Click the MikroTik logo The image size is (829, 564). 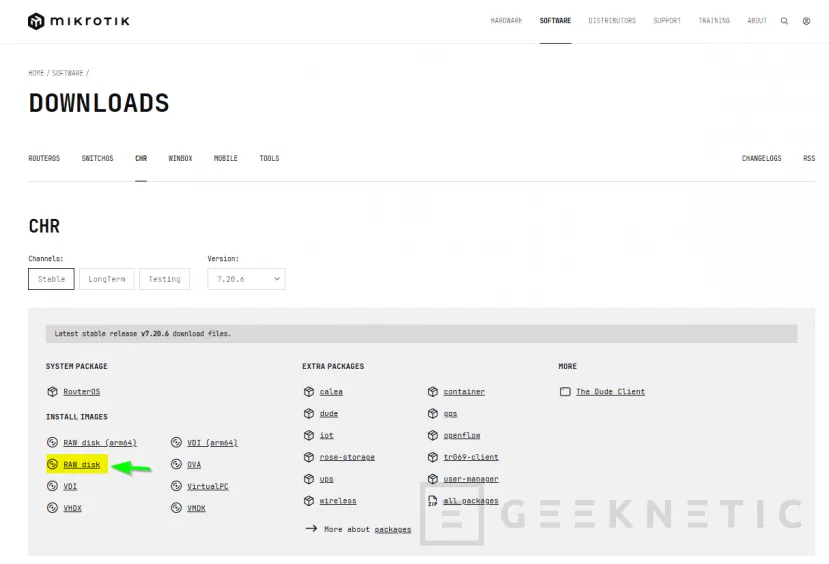(x=79, y=21)
